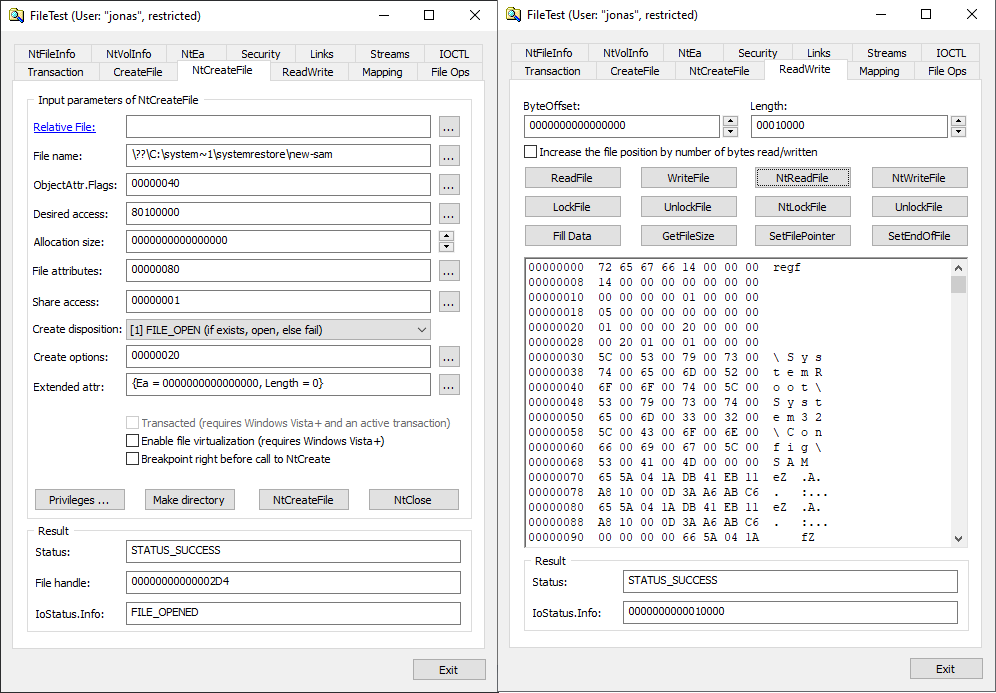
Task: Open the Create disposition dropdown
Action: click(278, 330)
